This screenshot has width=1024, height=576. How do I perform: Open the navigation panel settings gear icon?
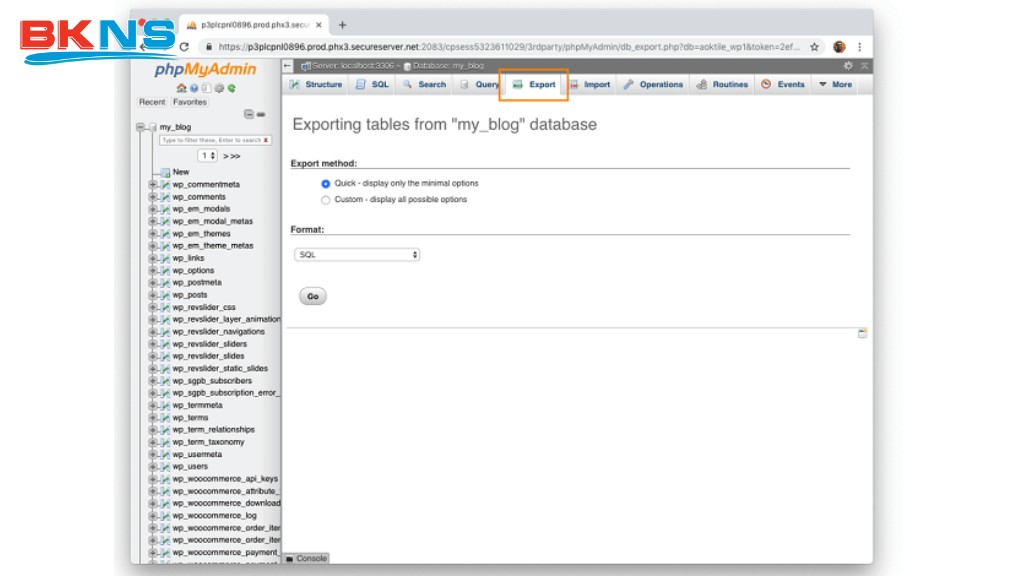point(219,88)
